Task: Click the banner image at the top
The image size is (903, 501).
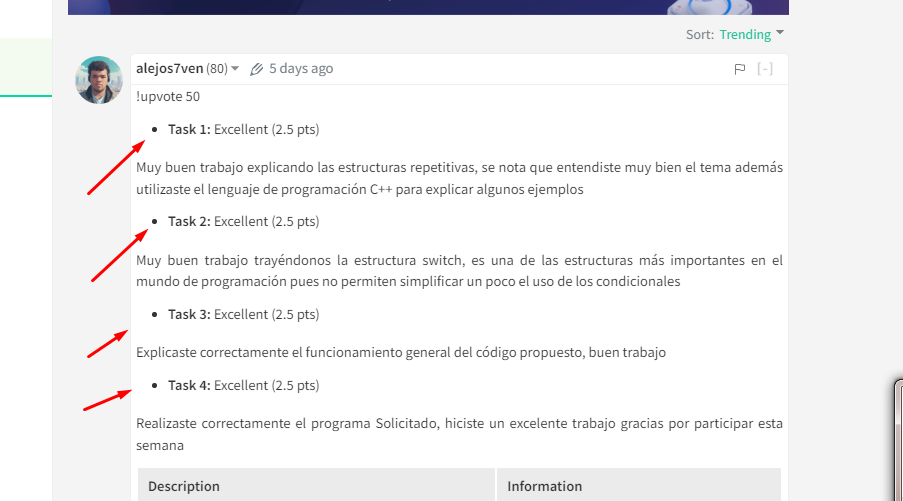Action: tap(428, 7)
